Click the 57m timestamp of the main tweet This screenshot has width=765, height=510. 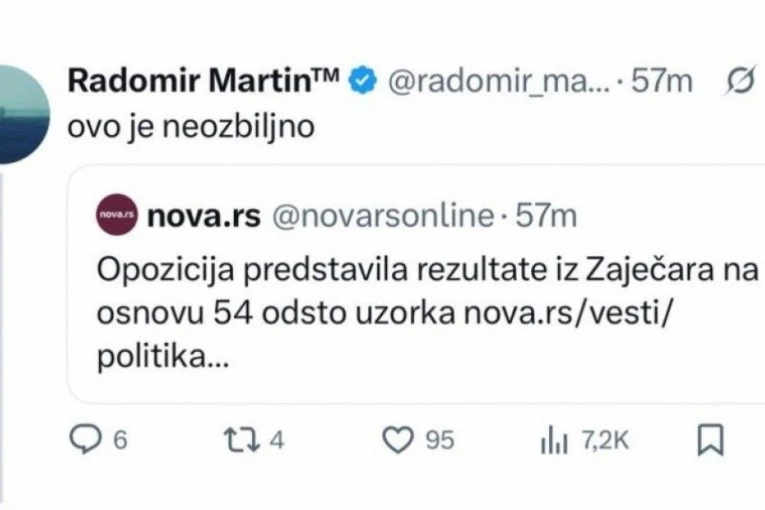click(x=664, y=83)
